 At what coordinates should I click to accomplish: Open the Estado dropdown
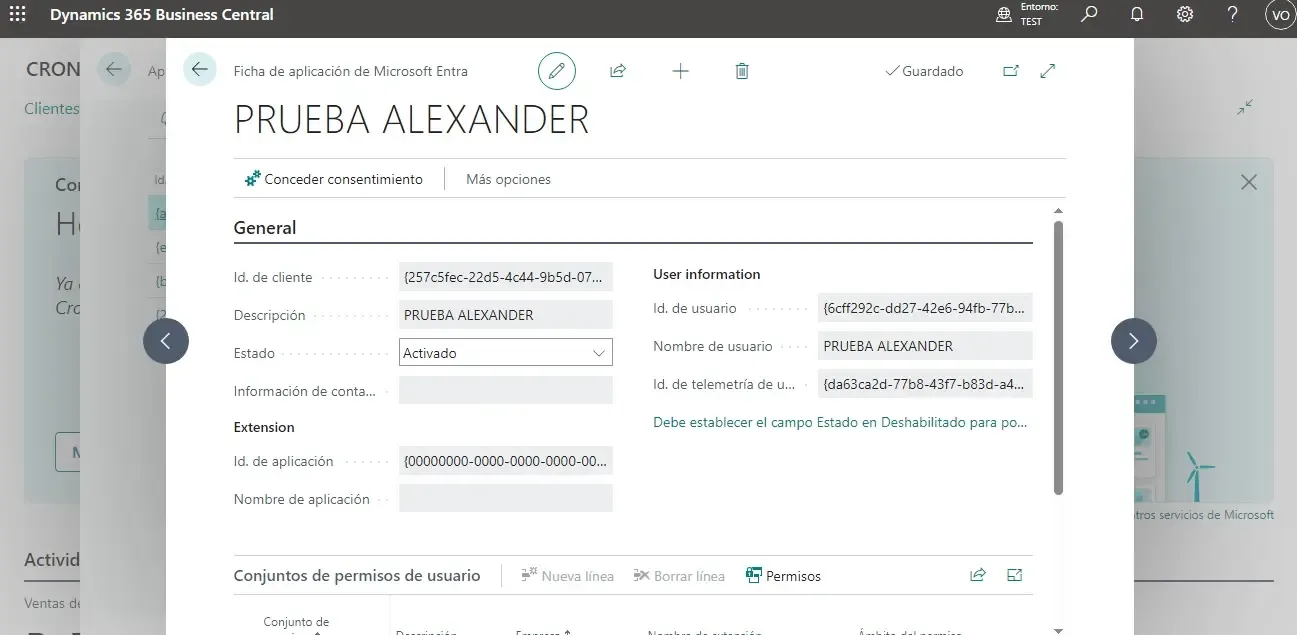pyautogui.click(x=505, y=352)
